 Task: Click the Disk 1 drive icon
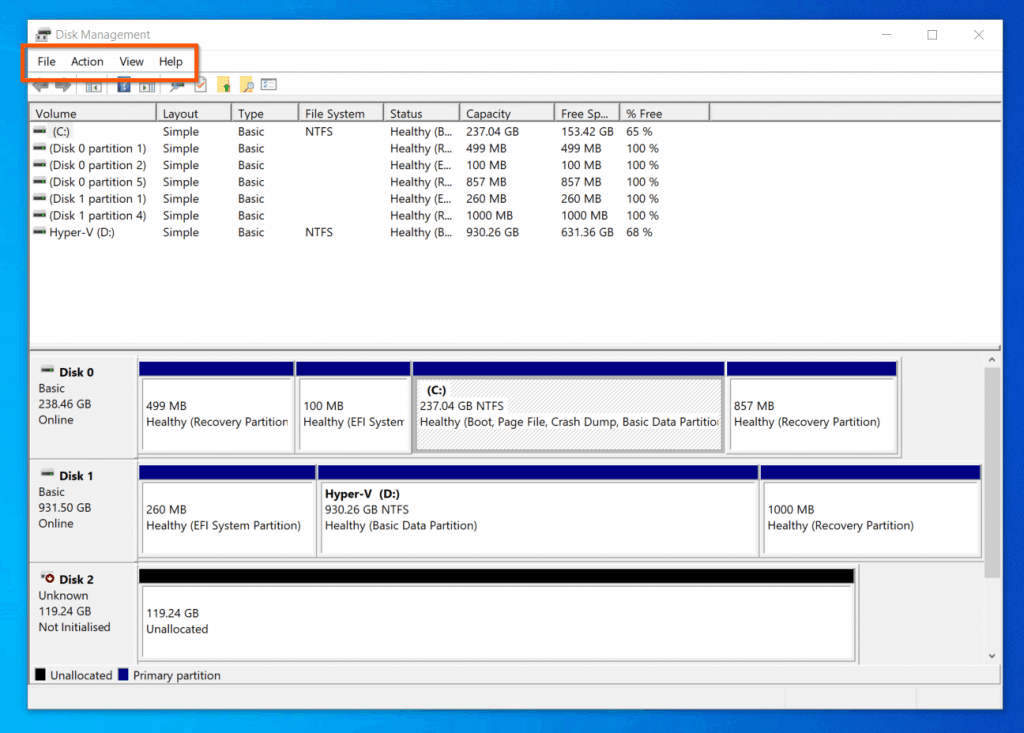[x=48, y=474]
